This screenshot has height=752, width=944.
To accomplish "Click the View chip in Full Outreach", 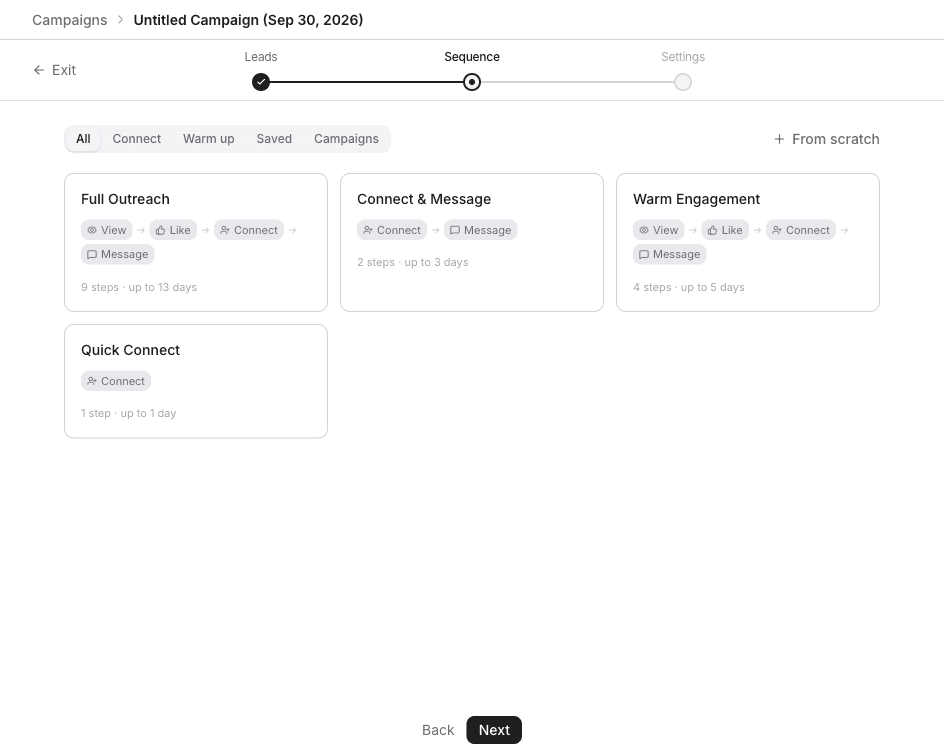I will click(x=107, y=230).
